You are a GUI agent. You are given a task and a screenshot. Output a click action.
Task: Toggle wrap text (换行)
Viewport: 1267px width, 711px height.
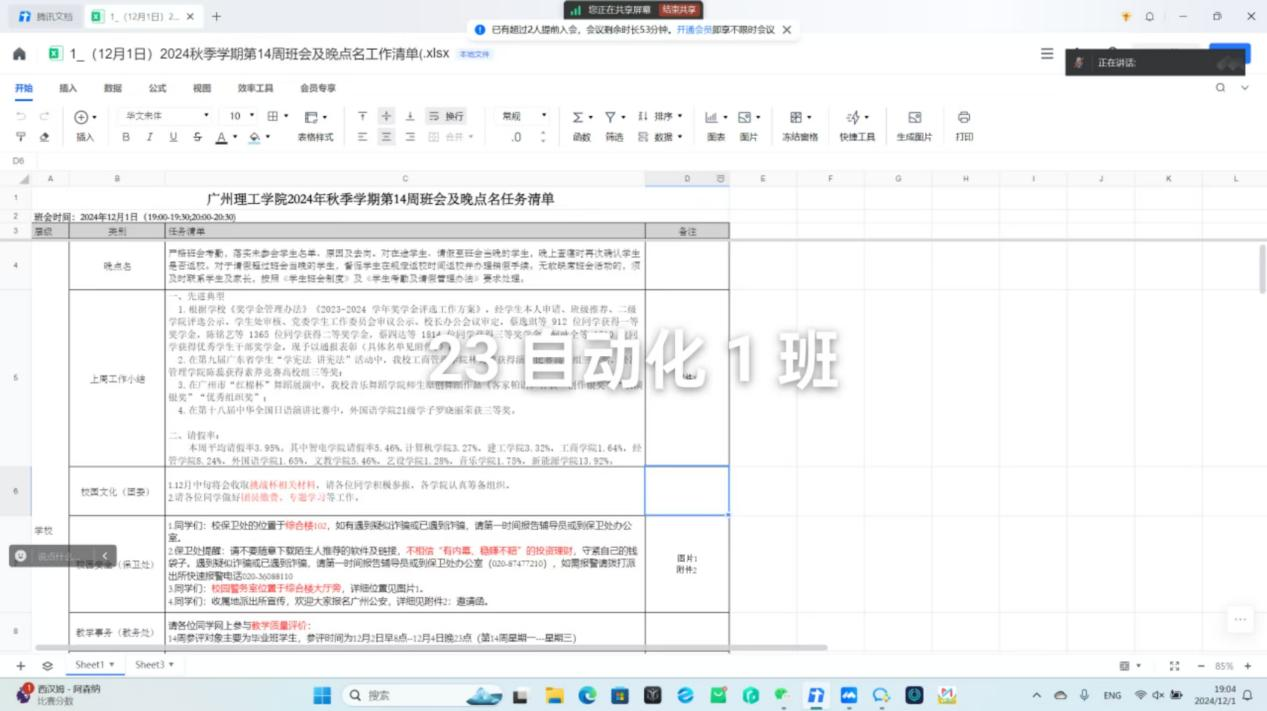(446, 116)
